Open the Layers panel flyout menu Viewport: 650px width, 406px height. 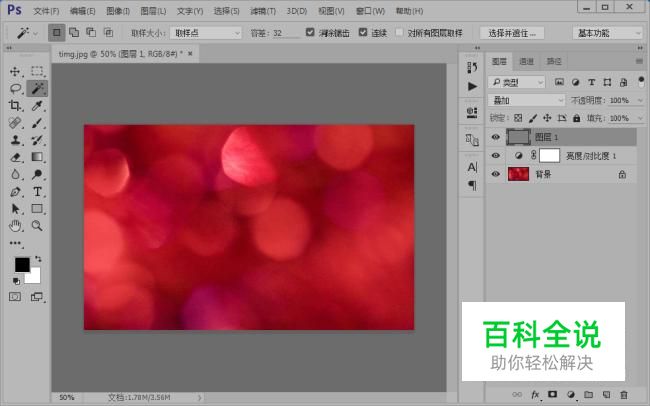[639, 61]
